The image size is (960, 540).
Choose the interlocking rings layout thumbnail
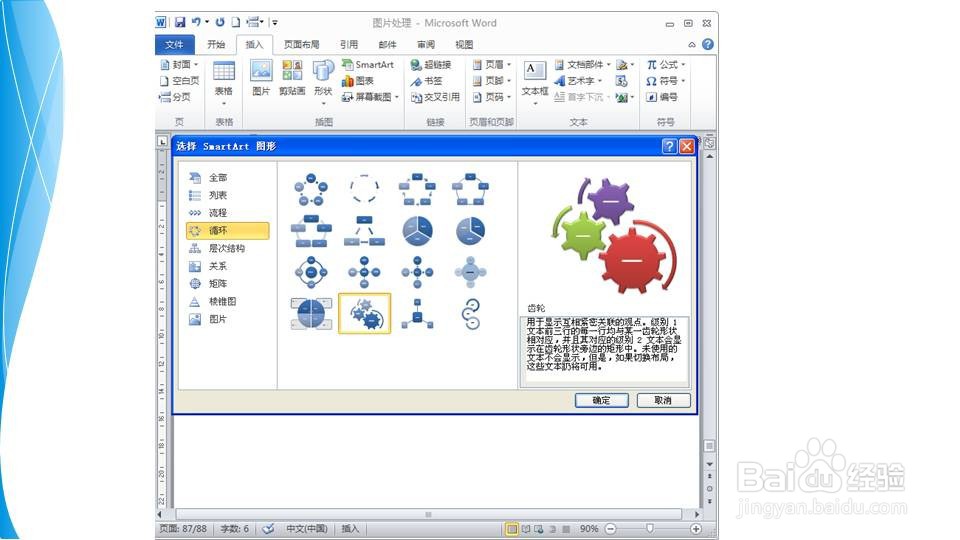[471, 314]
